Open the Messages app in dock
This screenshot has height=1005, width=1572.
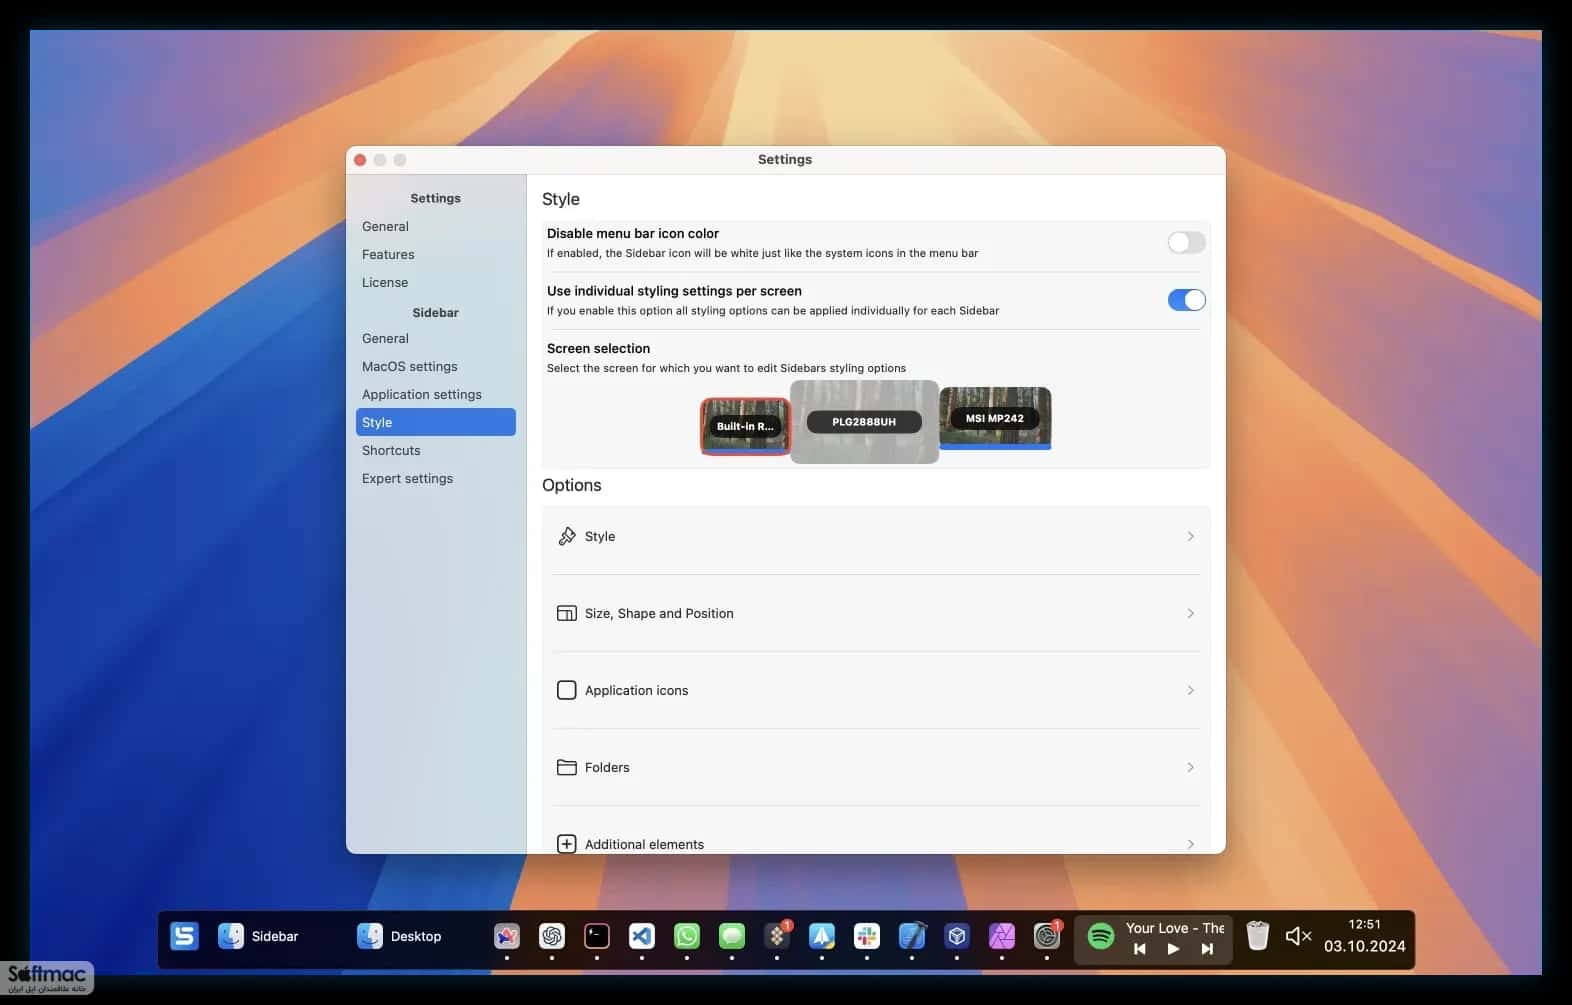[x=732, y=936]
